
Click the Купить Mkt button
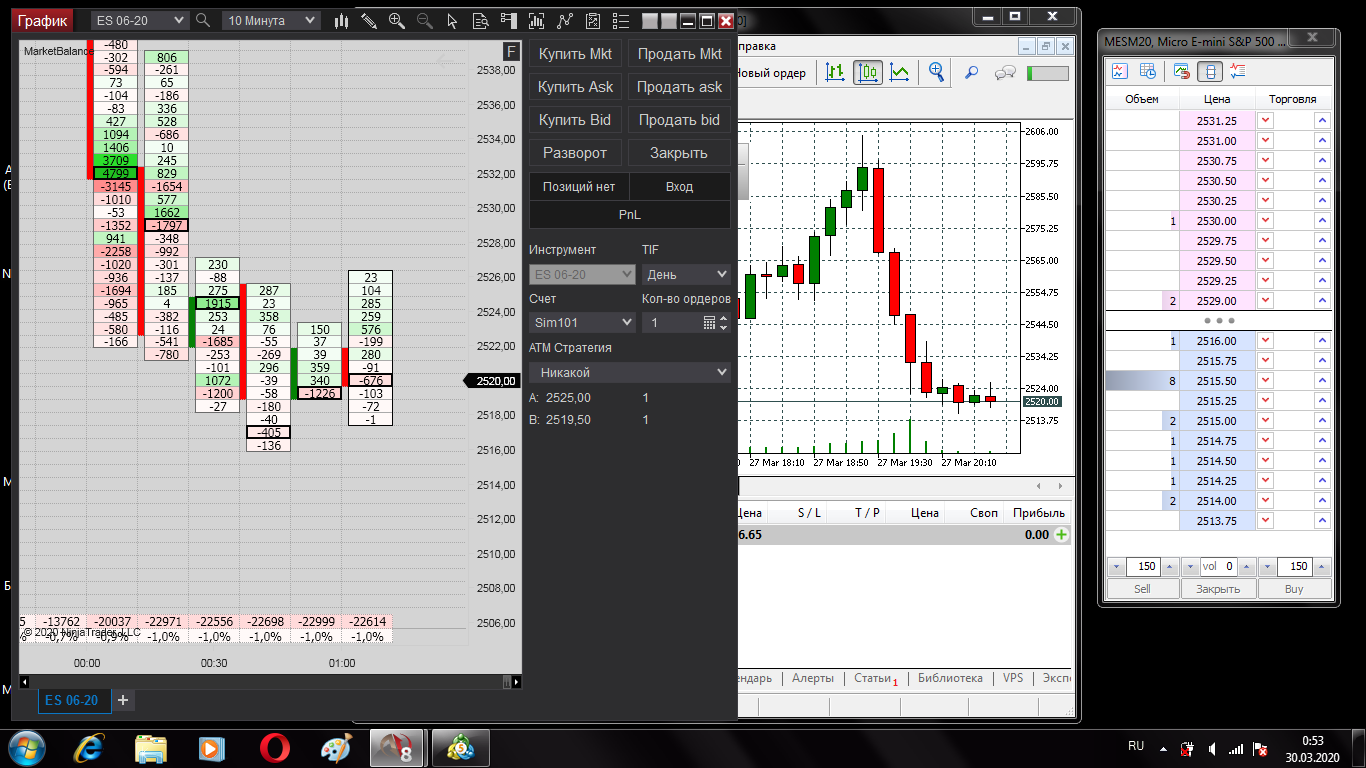pos(575,54)
